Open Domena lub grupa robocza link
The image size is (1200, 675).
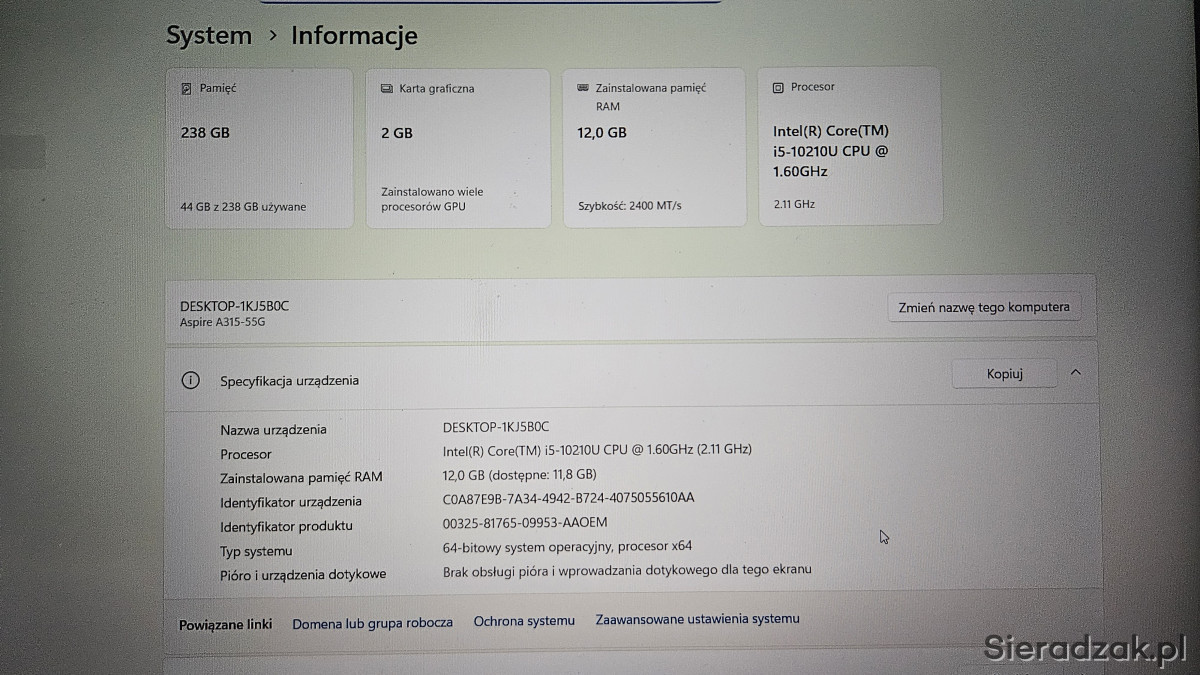click(x=372, y=622)
